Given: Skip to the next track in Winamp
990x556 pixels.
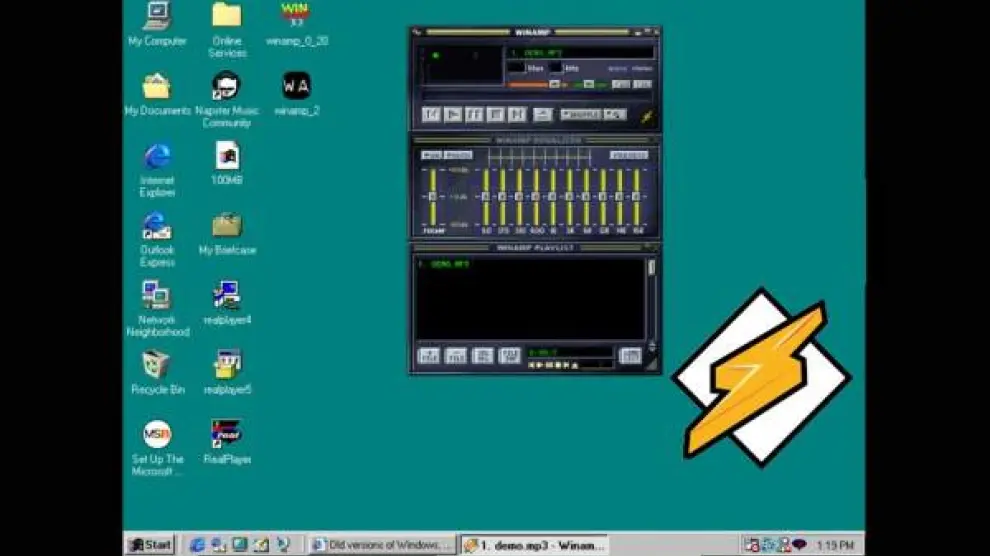Looking at the screenshot, I should coord(516,115).
